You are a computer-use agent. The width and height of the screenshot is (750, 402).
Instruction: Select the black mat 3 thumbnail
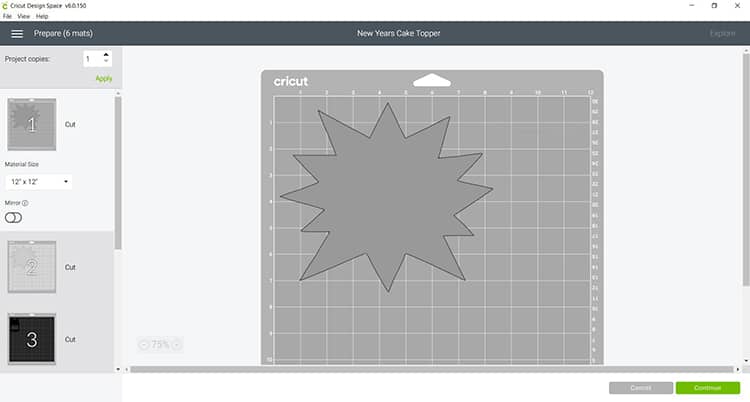tap(32, 339)
